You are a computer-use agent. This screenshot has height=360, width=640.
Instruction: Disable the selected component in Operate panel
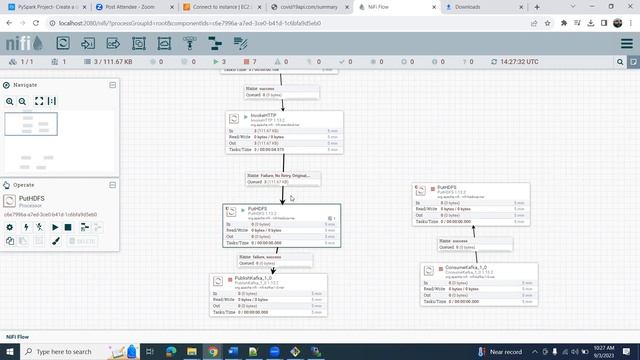point(40,227)
